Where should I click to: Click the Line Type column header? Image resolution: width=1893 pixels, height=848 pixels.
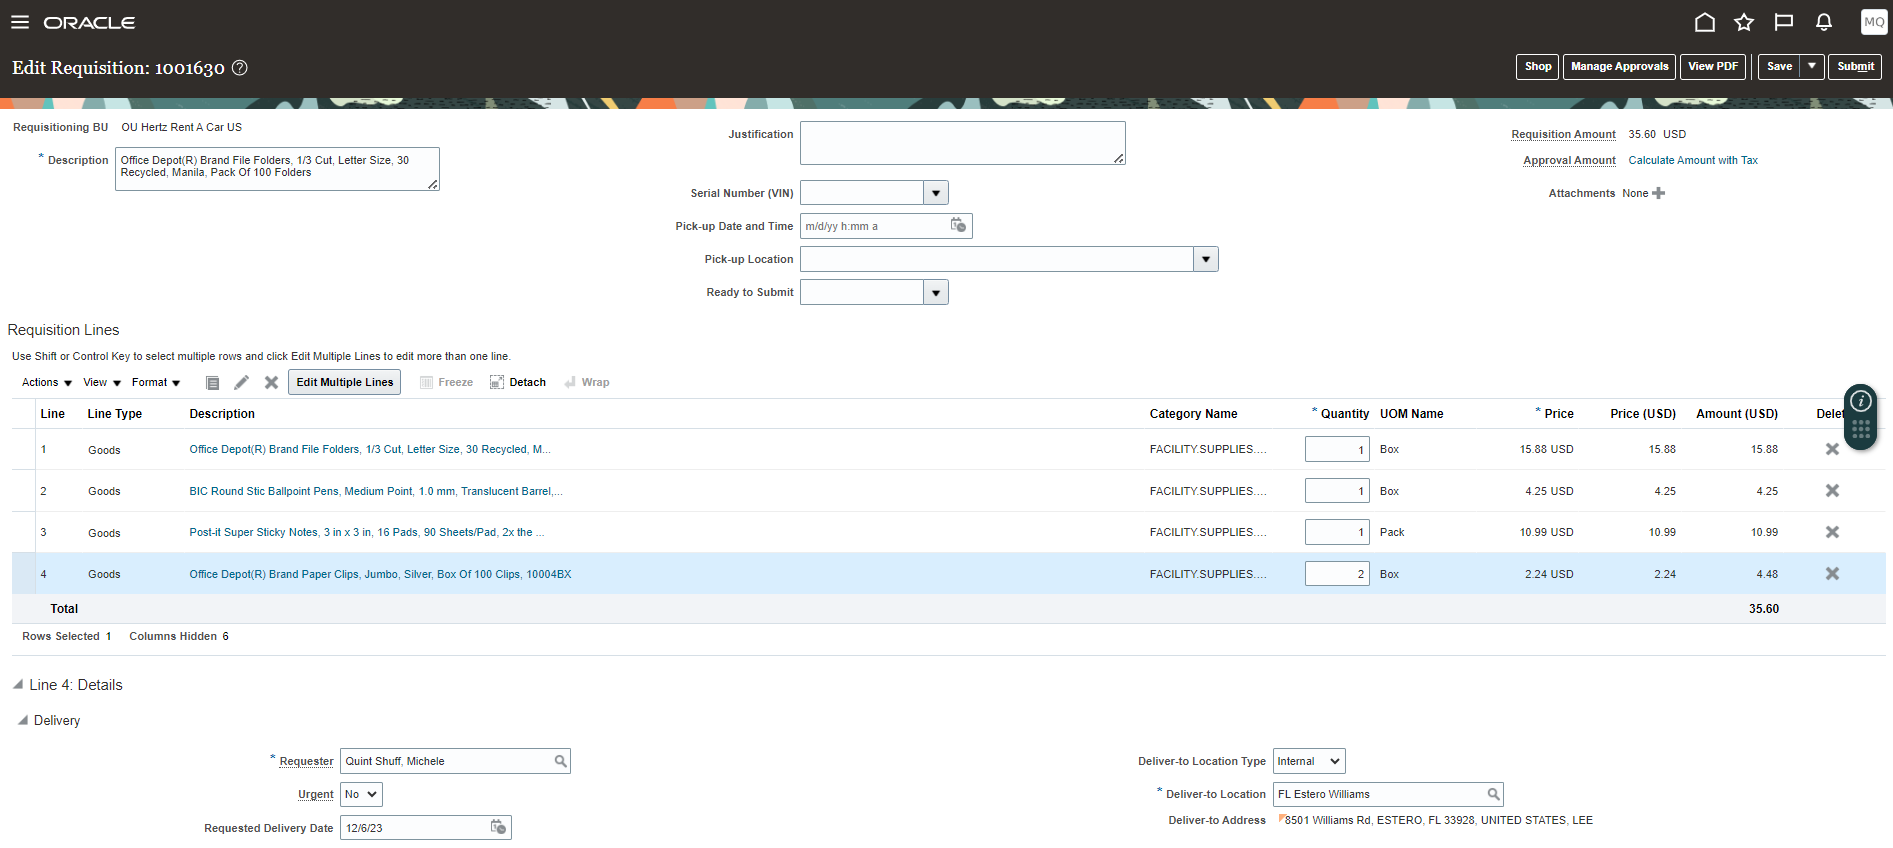(114, 414)
